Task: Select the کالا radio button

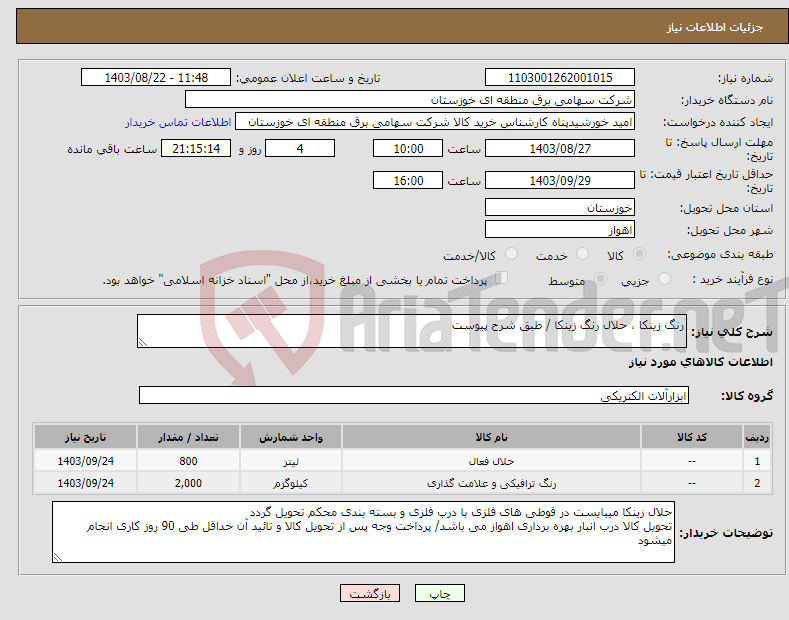Action: pyautogui.click(x=639, y=254)
